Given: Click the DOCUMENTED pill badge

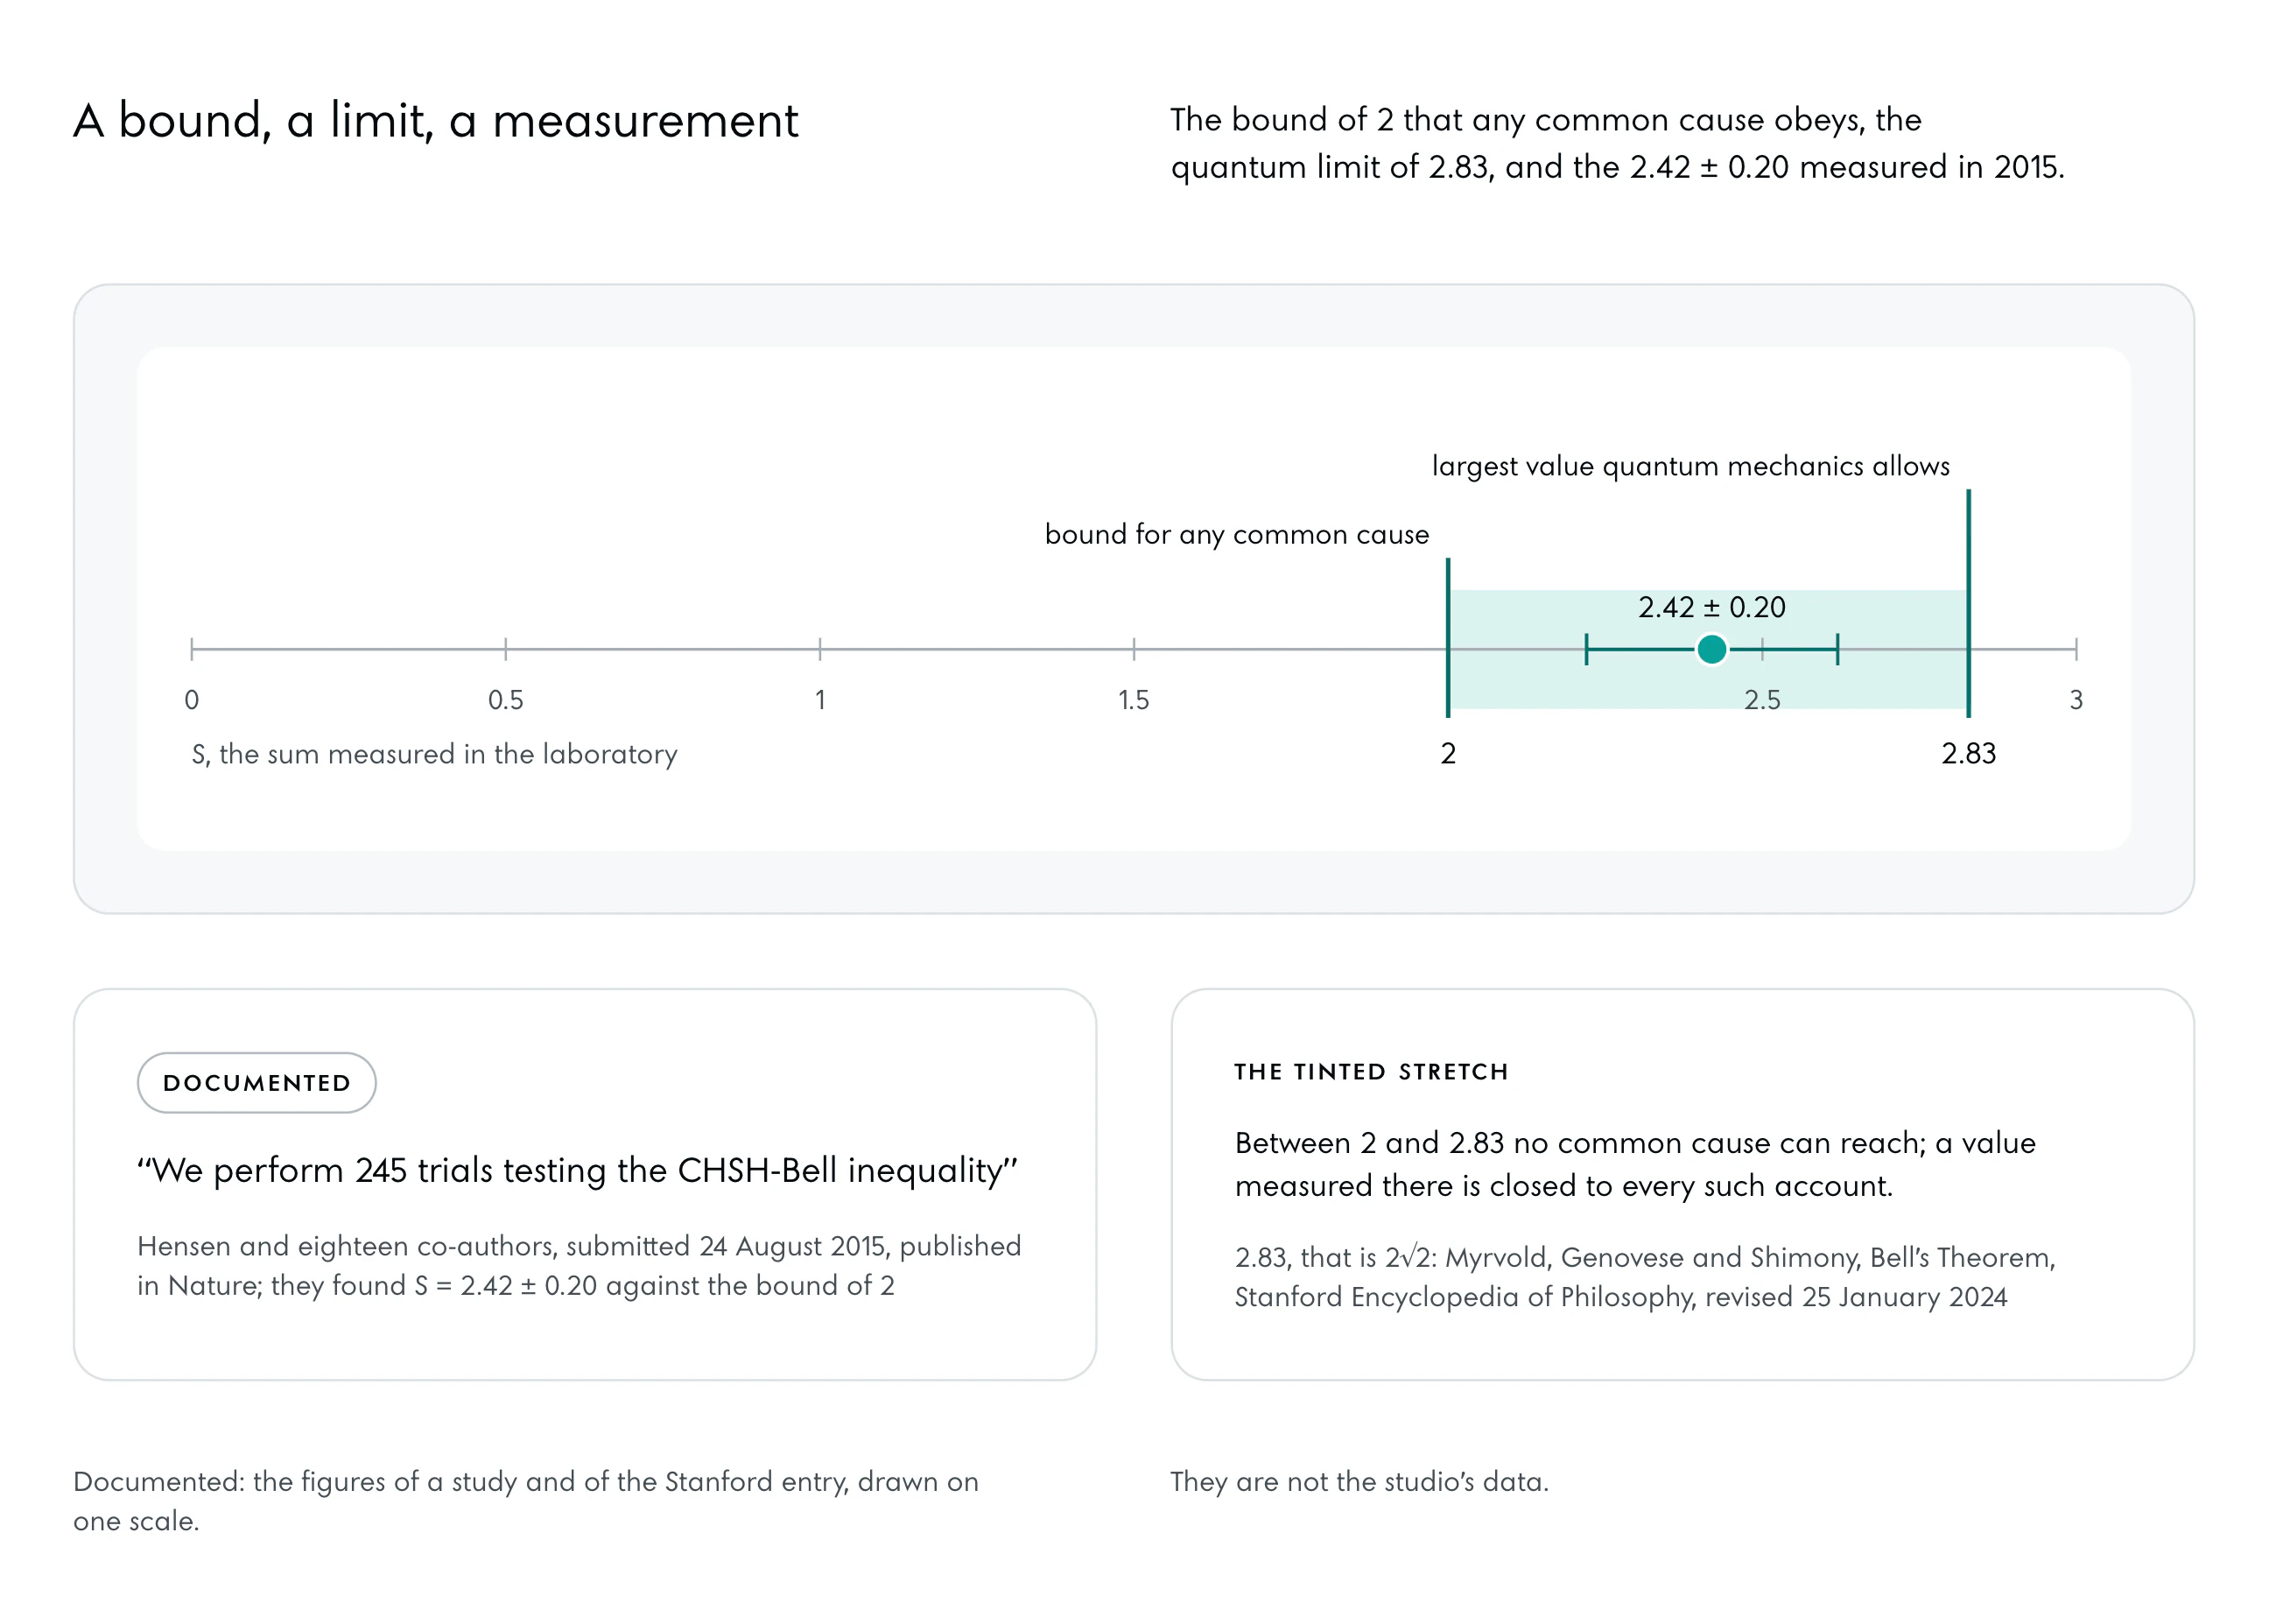Looking at the screenshot, I should 256,1082.
